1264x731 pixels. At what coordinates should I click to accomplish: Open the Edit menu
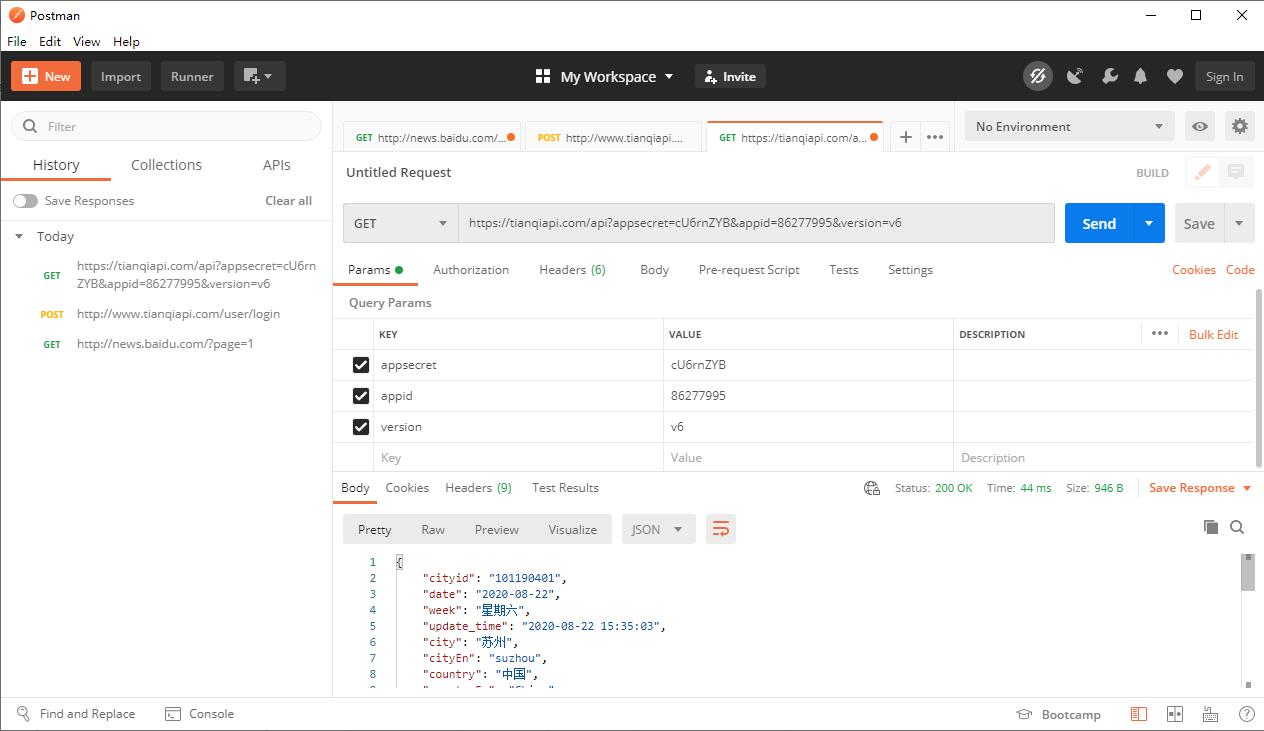point(50,41)
